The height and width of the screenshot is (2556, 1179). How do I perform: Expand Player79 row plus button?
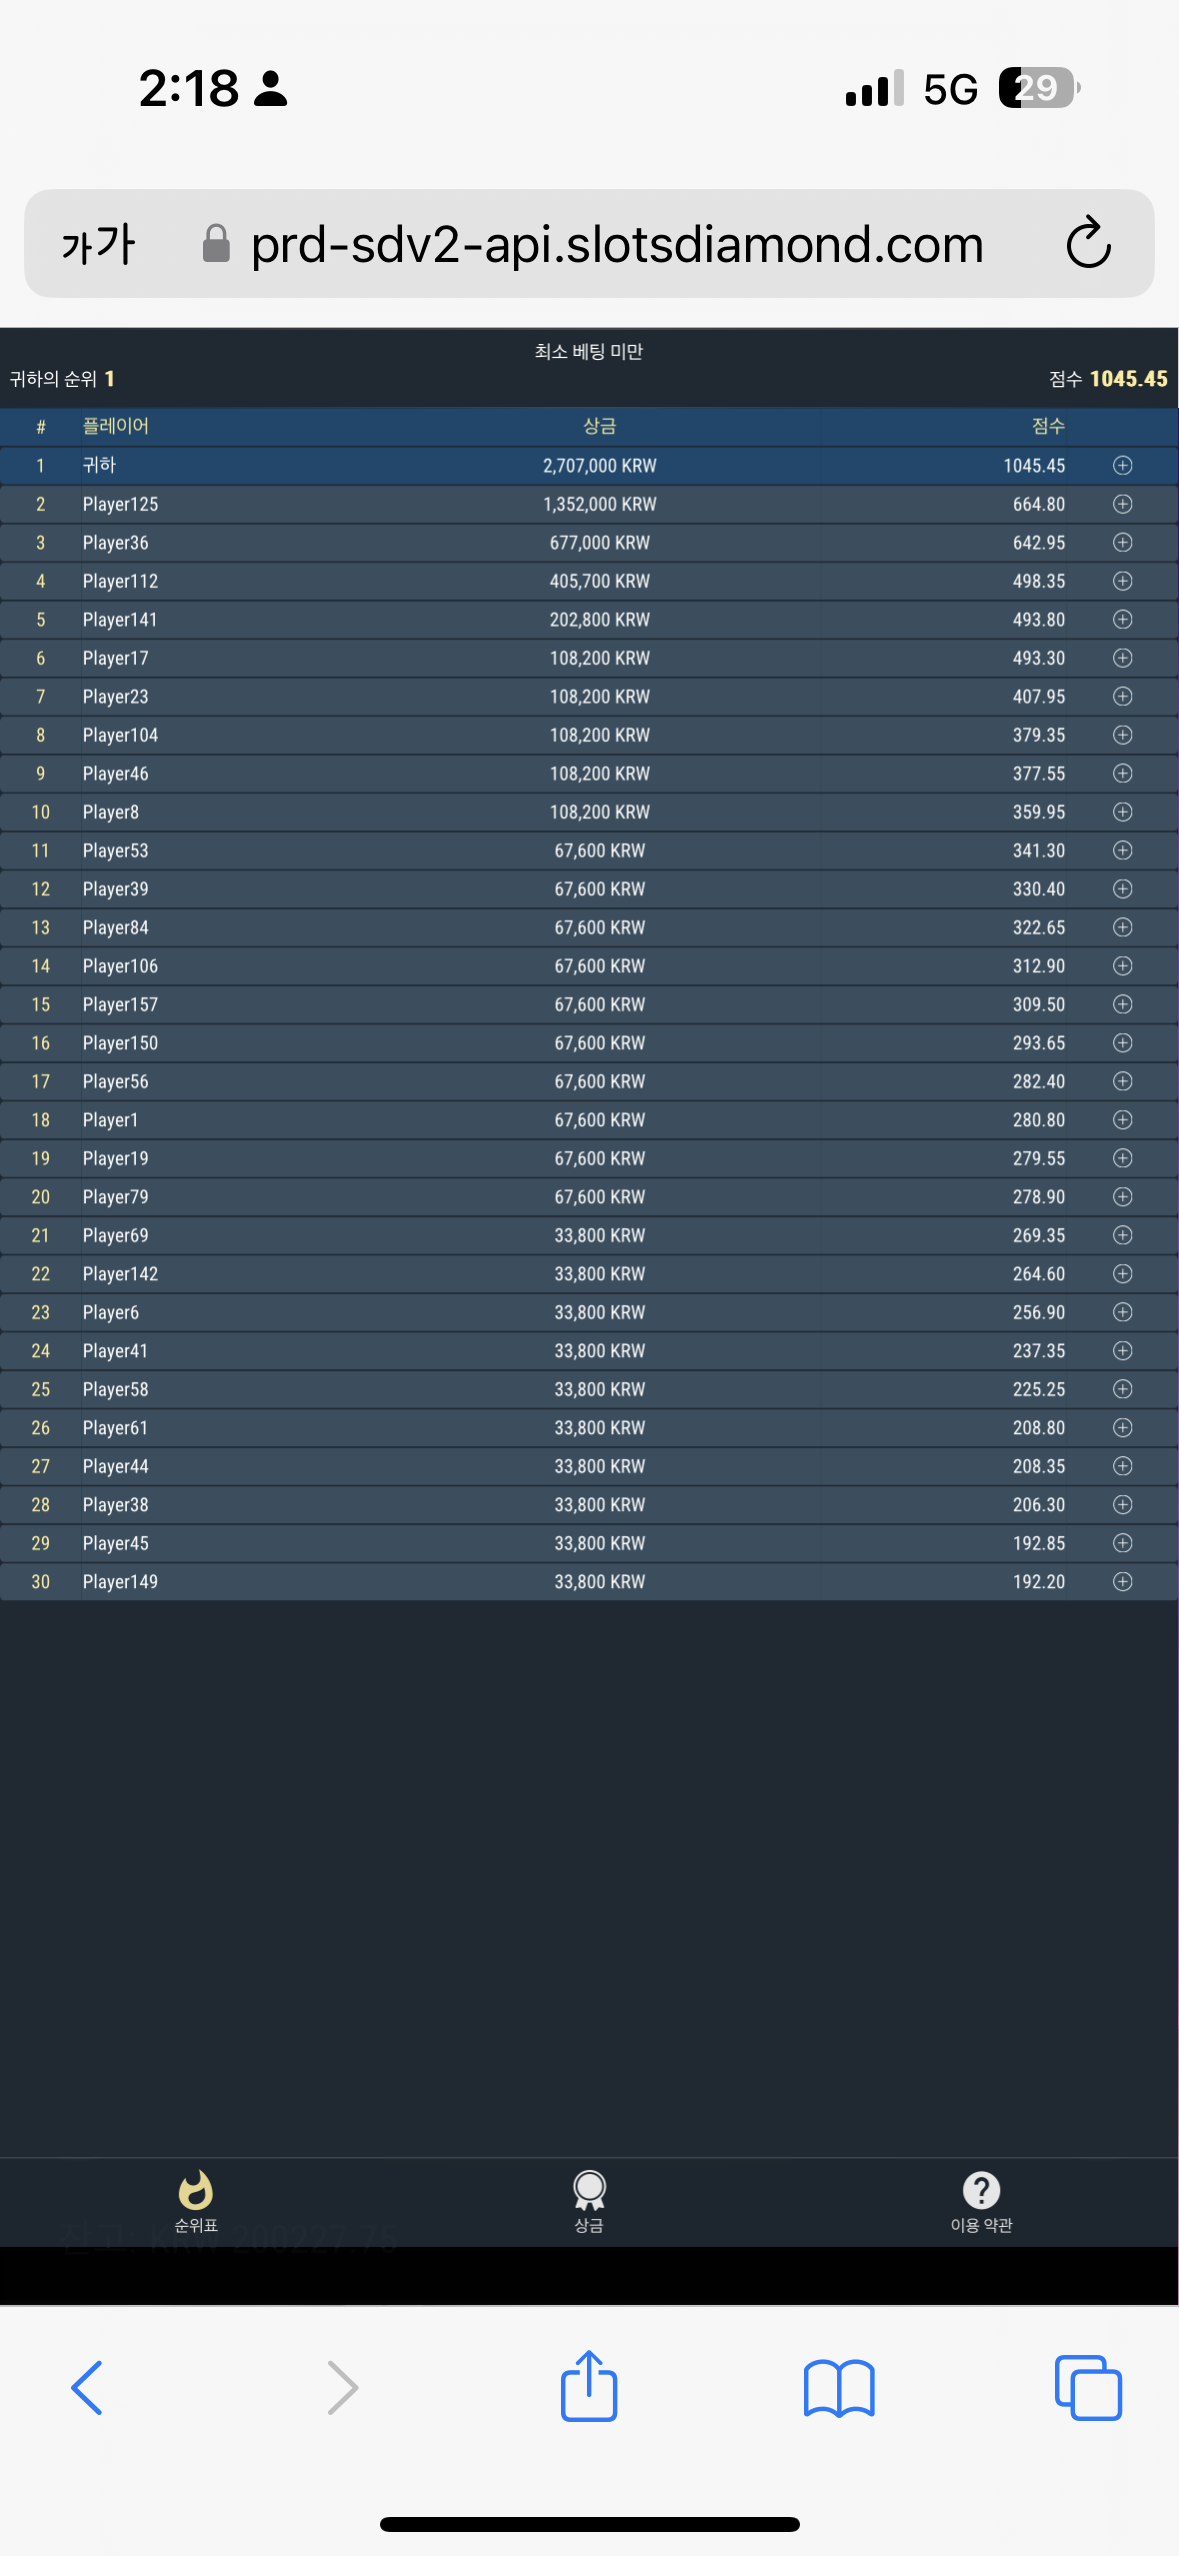pos(1123,1197)
